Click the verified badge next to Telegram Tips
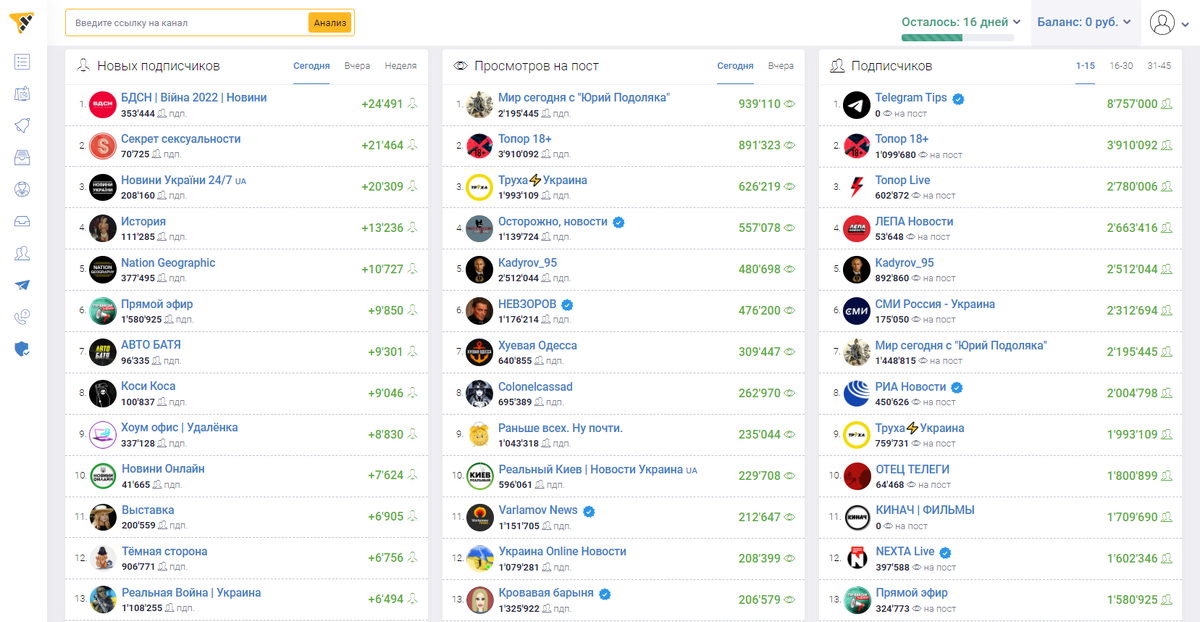 coord(958,99)
